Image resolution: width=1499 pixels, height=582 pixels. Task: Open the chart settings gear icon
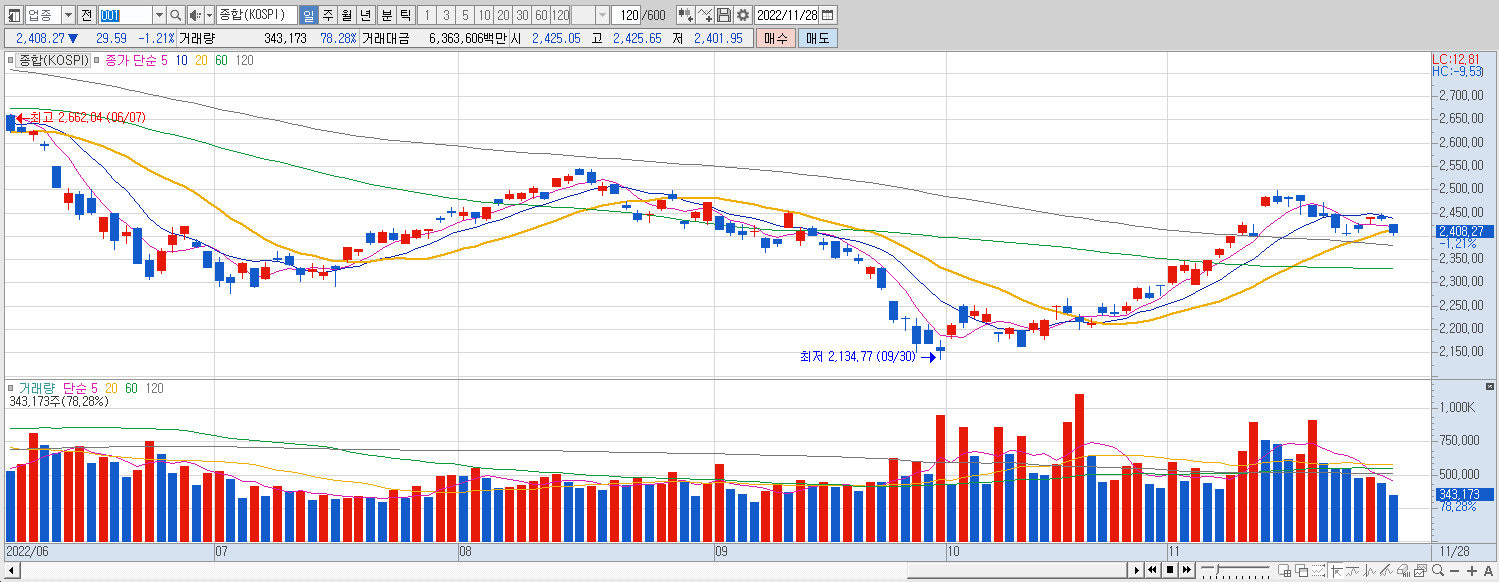tap(743, 16)
